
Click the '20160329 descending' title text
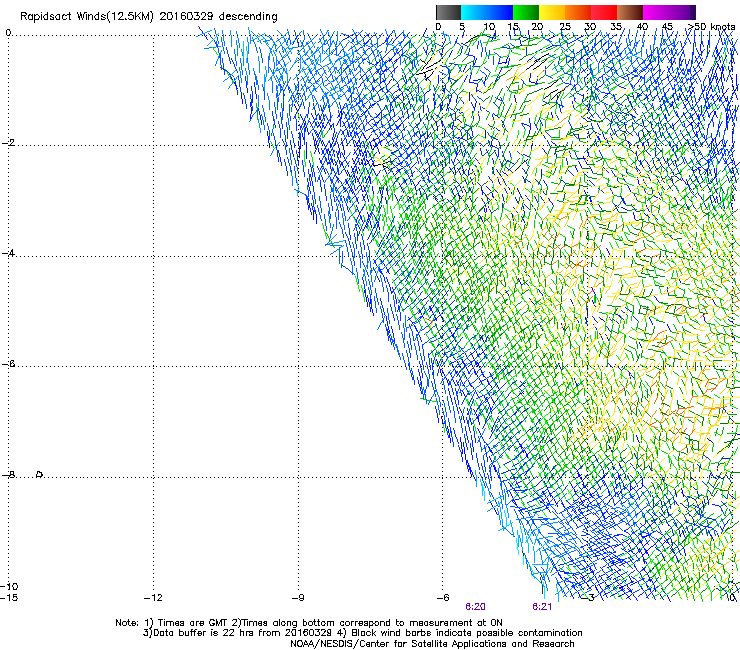pyautogui.click(x=219, y=17)
